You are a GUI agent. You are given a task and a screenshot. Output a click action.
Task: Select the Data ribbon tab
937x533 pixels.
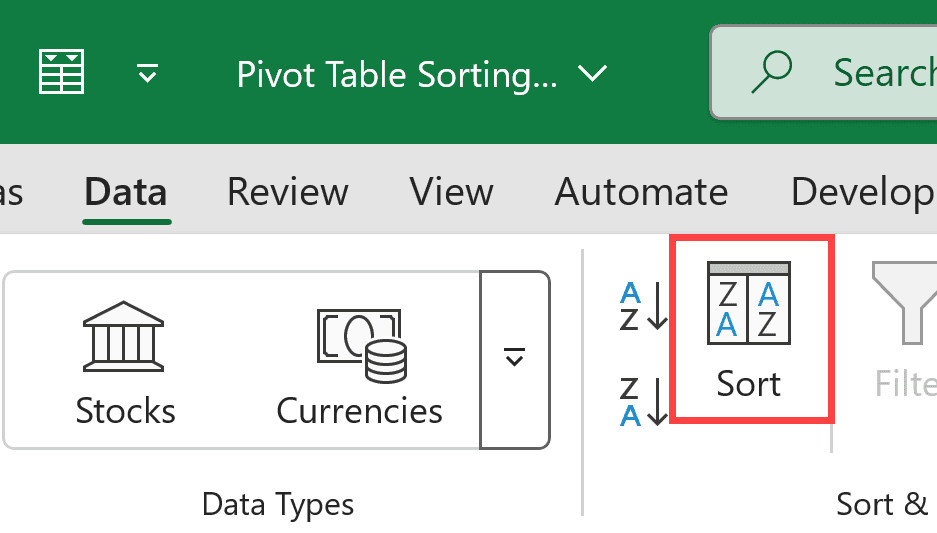pos(126,191)
